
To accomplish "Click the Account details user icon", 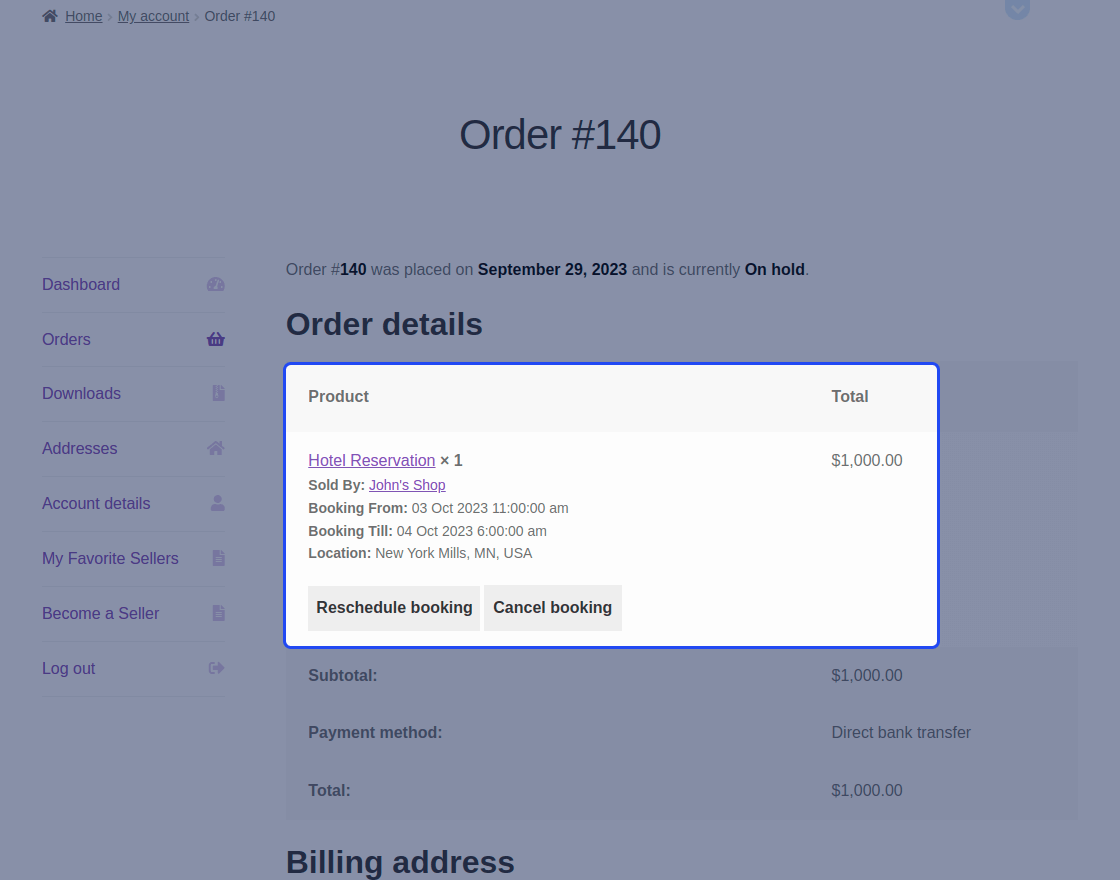I will [x=217, y=503].
